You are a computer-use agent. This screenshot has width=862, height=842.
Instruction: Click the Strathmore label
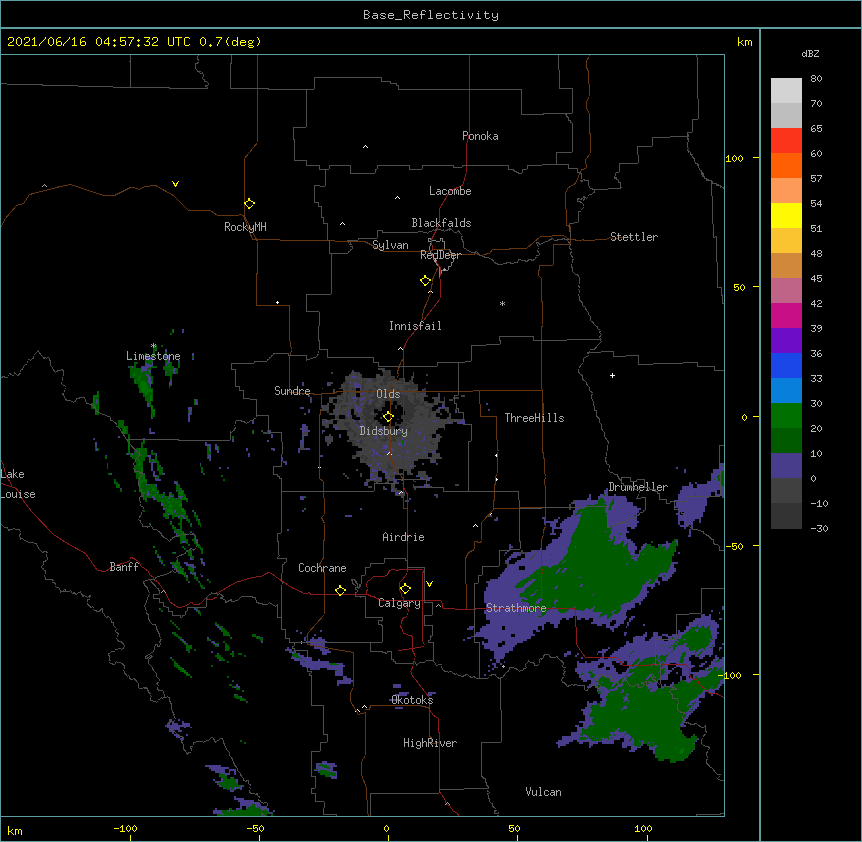click(516, 608)
